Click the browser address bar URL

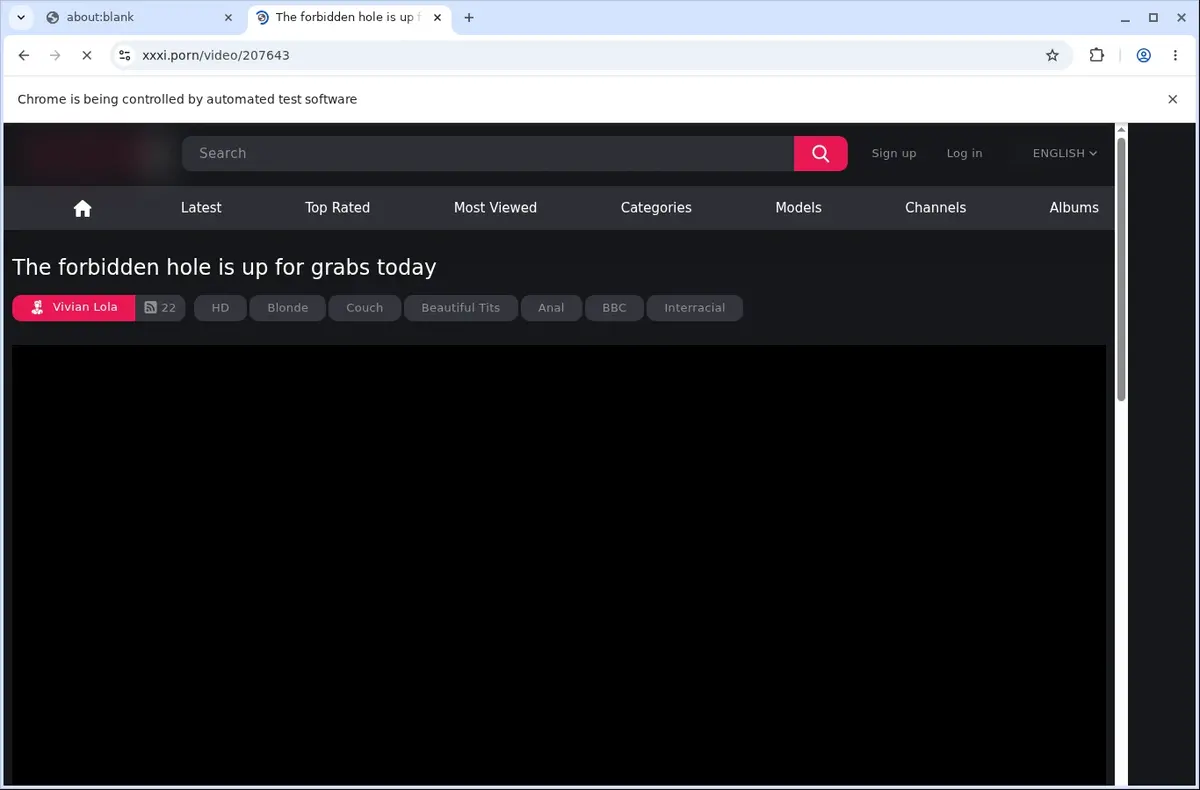pos(216,56)
